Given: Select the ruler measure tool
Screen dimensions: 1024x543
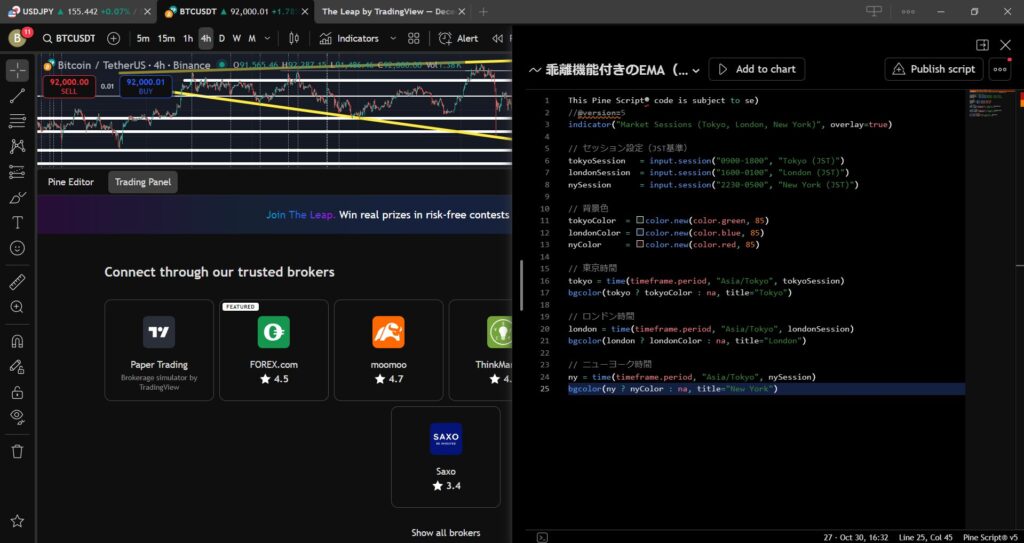Looking at the screenshot, I should coord(17,282).
